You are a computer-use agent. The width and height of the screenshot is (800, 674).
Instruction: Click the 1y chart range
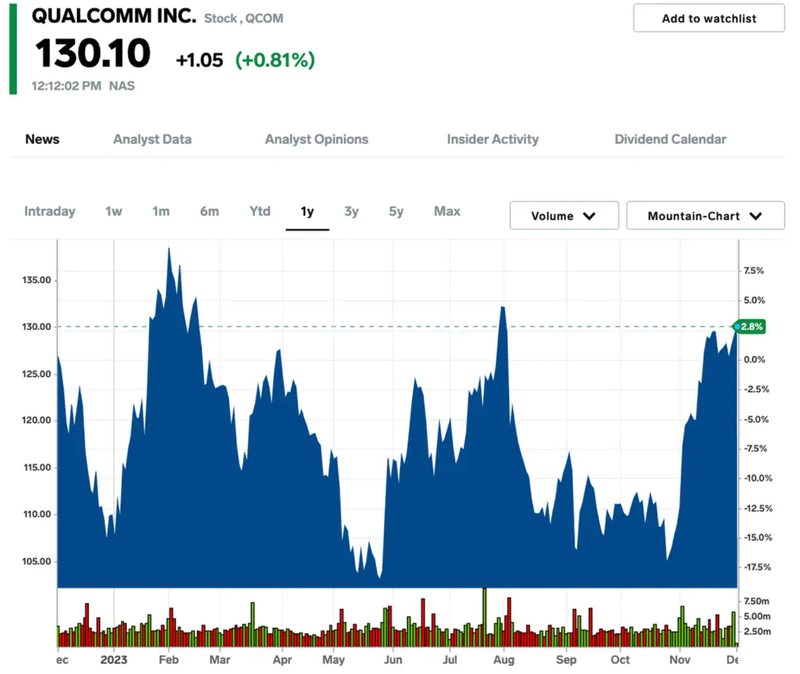click(307, 211)
